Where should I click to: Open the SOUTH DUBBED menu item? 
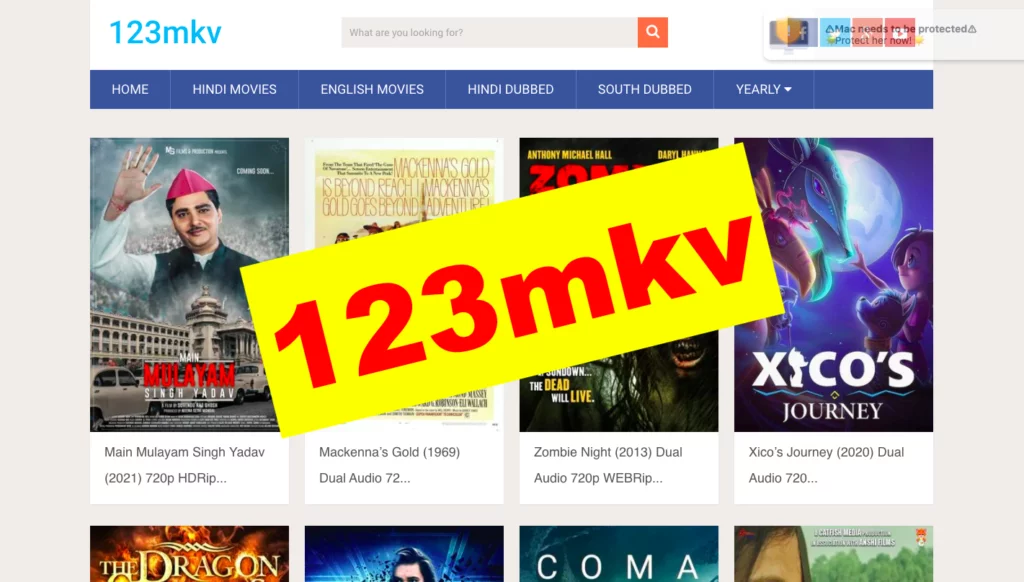click(x=645, y=89)
